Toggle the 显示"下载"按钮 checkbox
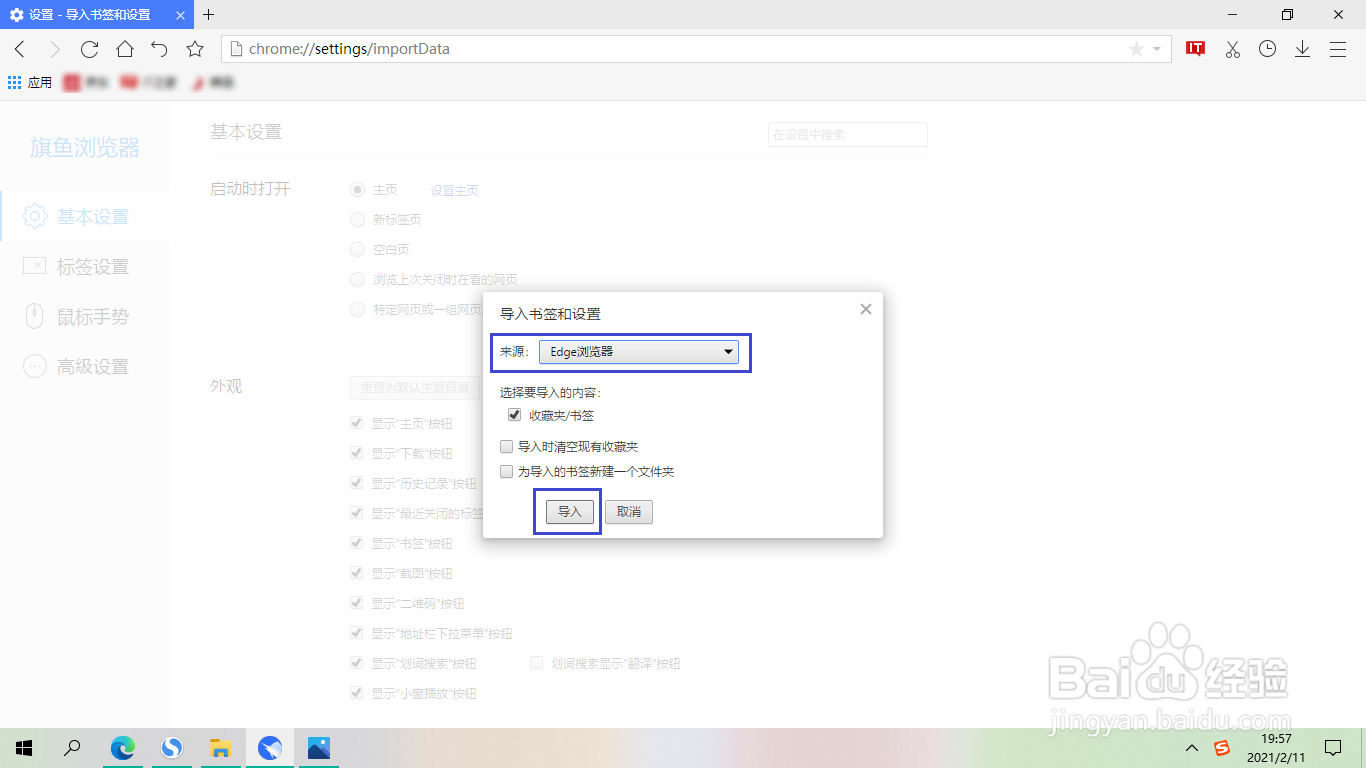Screen dimensions: 1366x768 pyautogui.click(x=356, y=453)
